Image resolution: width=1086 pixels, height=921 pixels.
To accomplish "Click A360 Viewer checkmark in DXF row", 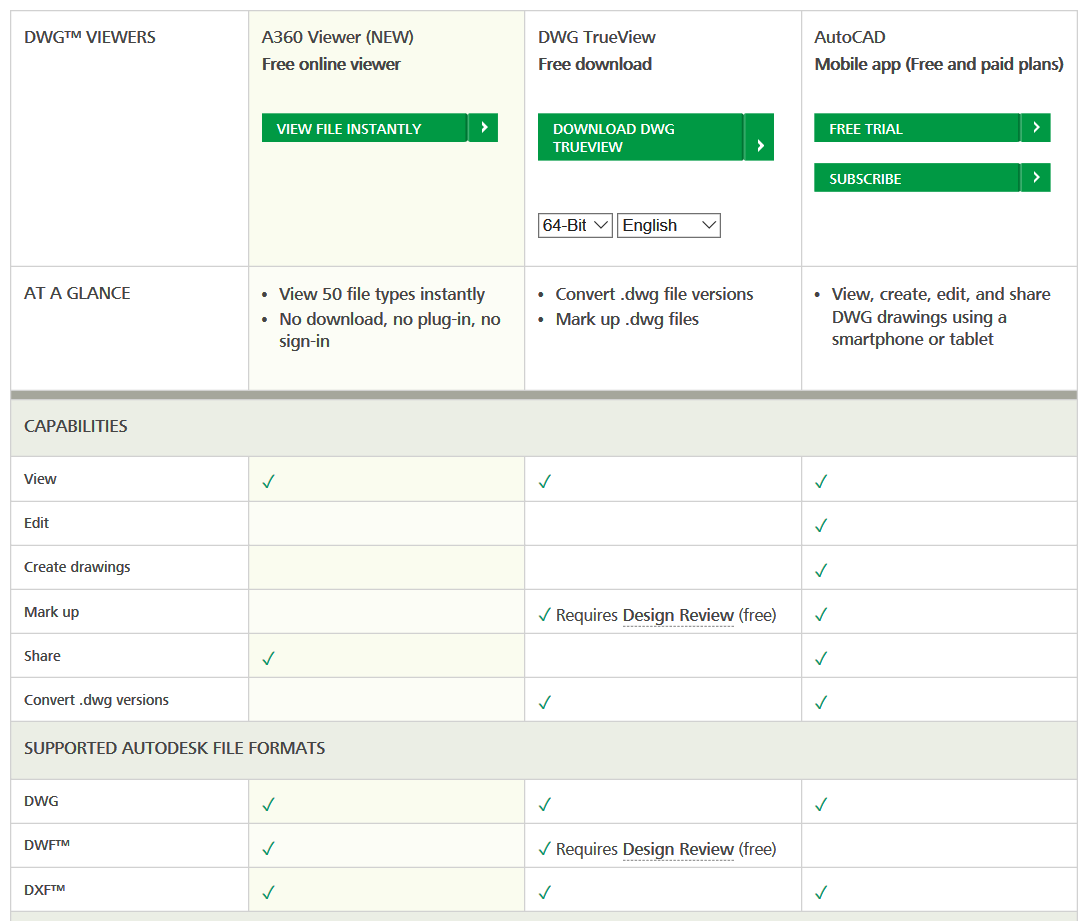I will pyautogui.click(x=269, y=893).
